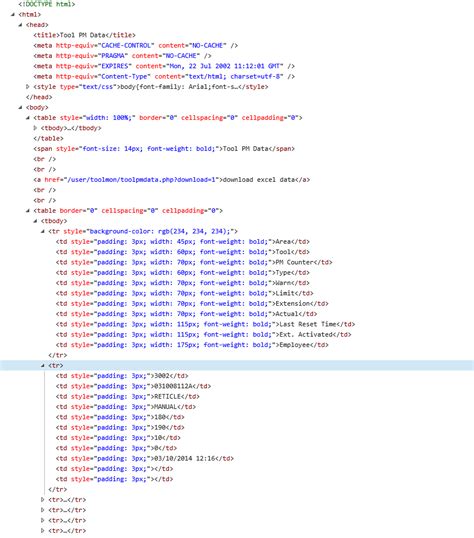
Task: Select the td line with value 3002
Action: (122, 376)
